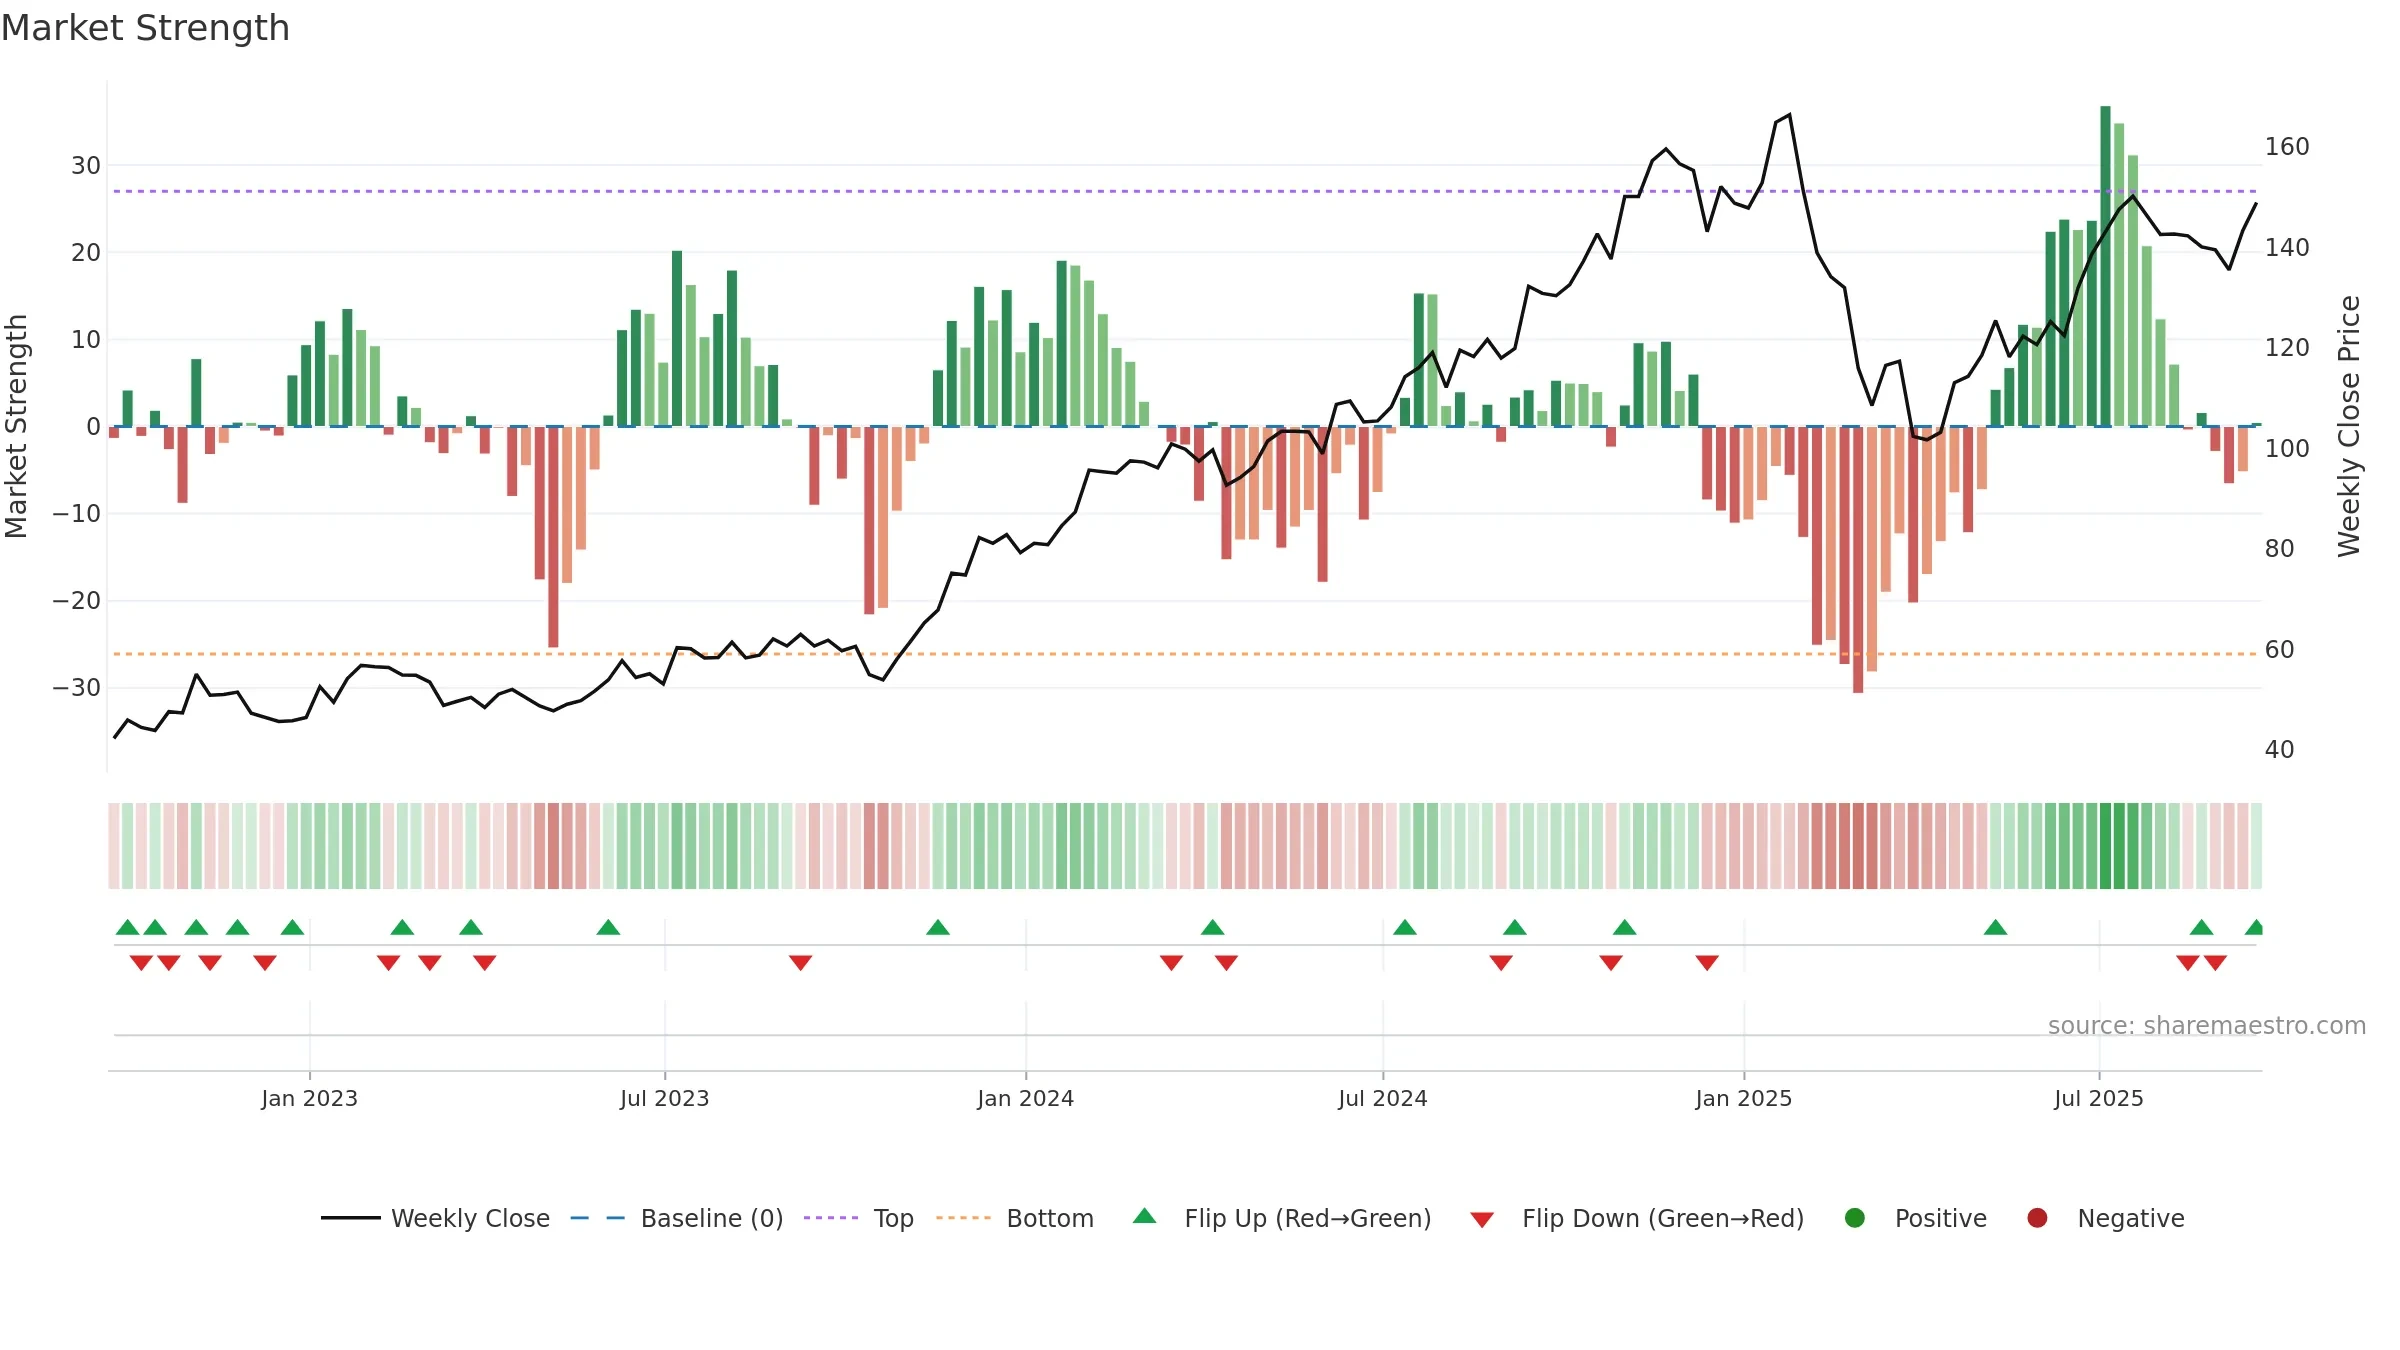Click the right axis price label 120
The image size is (2400, 1350).
(x=2287, y=348)
